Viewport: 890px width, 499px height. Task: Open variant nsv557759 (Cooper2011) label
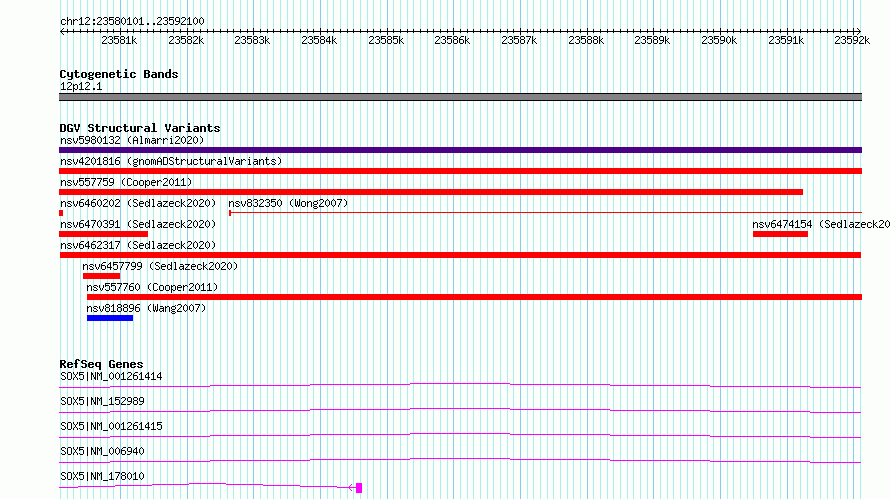click(x=126, y=182)
